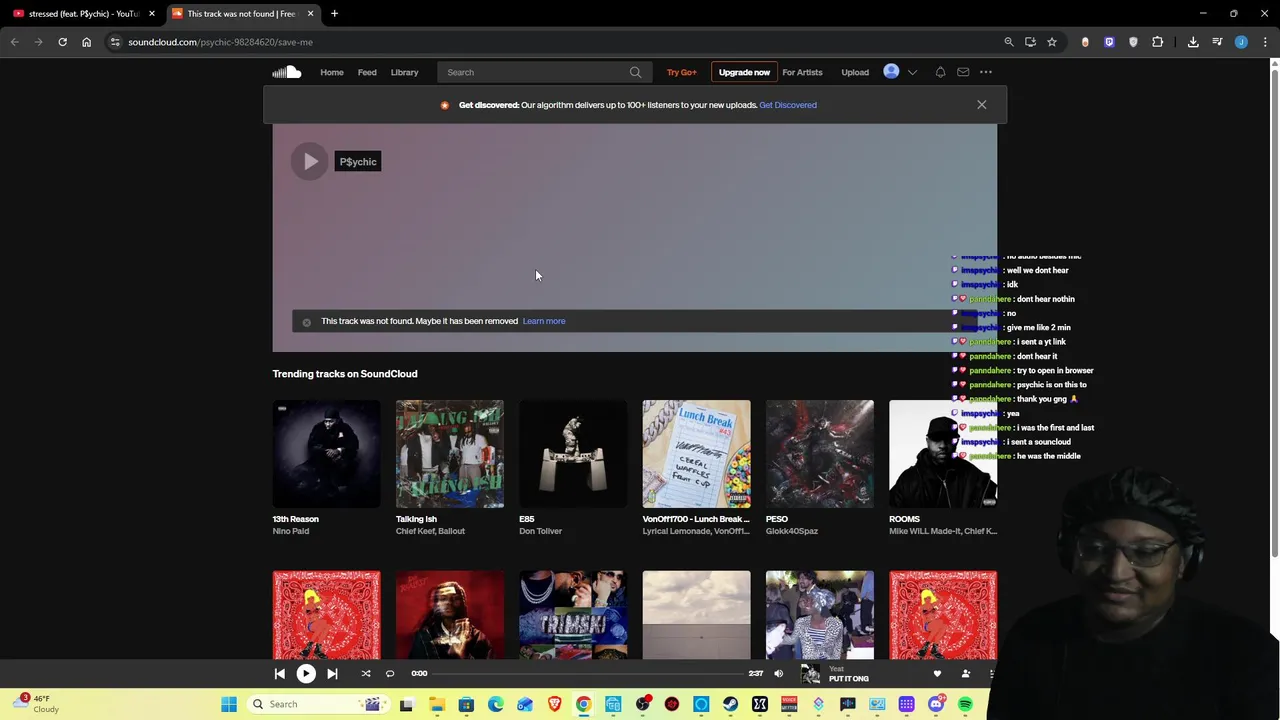Image resolution: width=1280 pixels, height=720 pixels.
Task: Close the YouTube tab
Action: pos(152,14)
